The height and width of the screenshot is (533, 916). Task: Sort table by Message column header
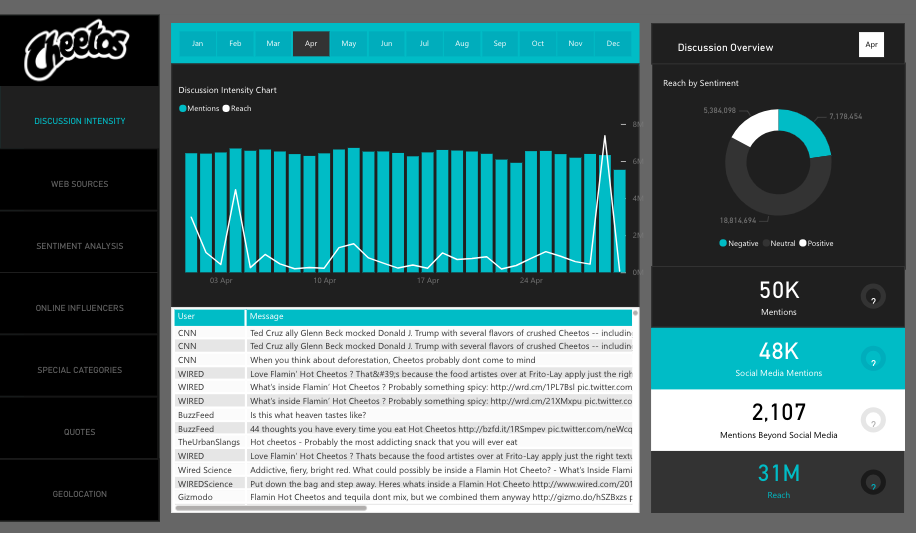(439, 316)
